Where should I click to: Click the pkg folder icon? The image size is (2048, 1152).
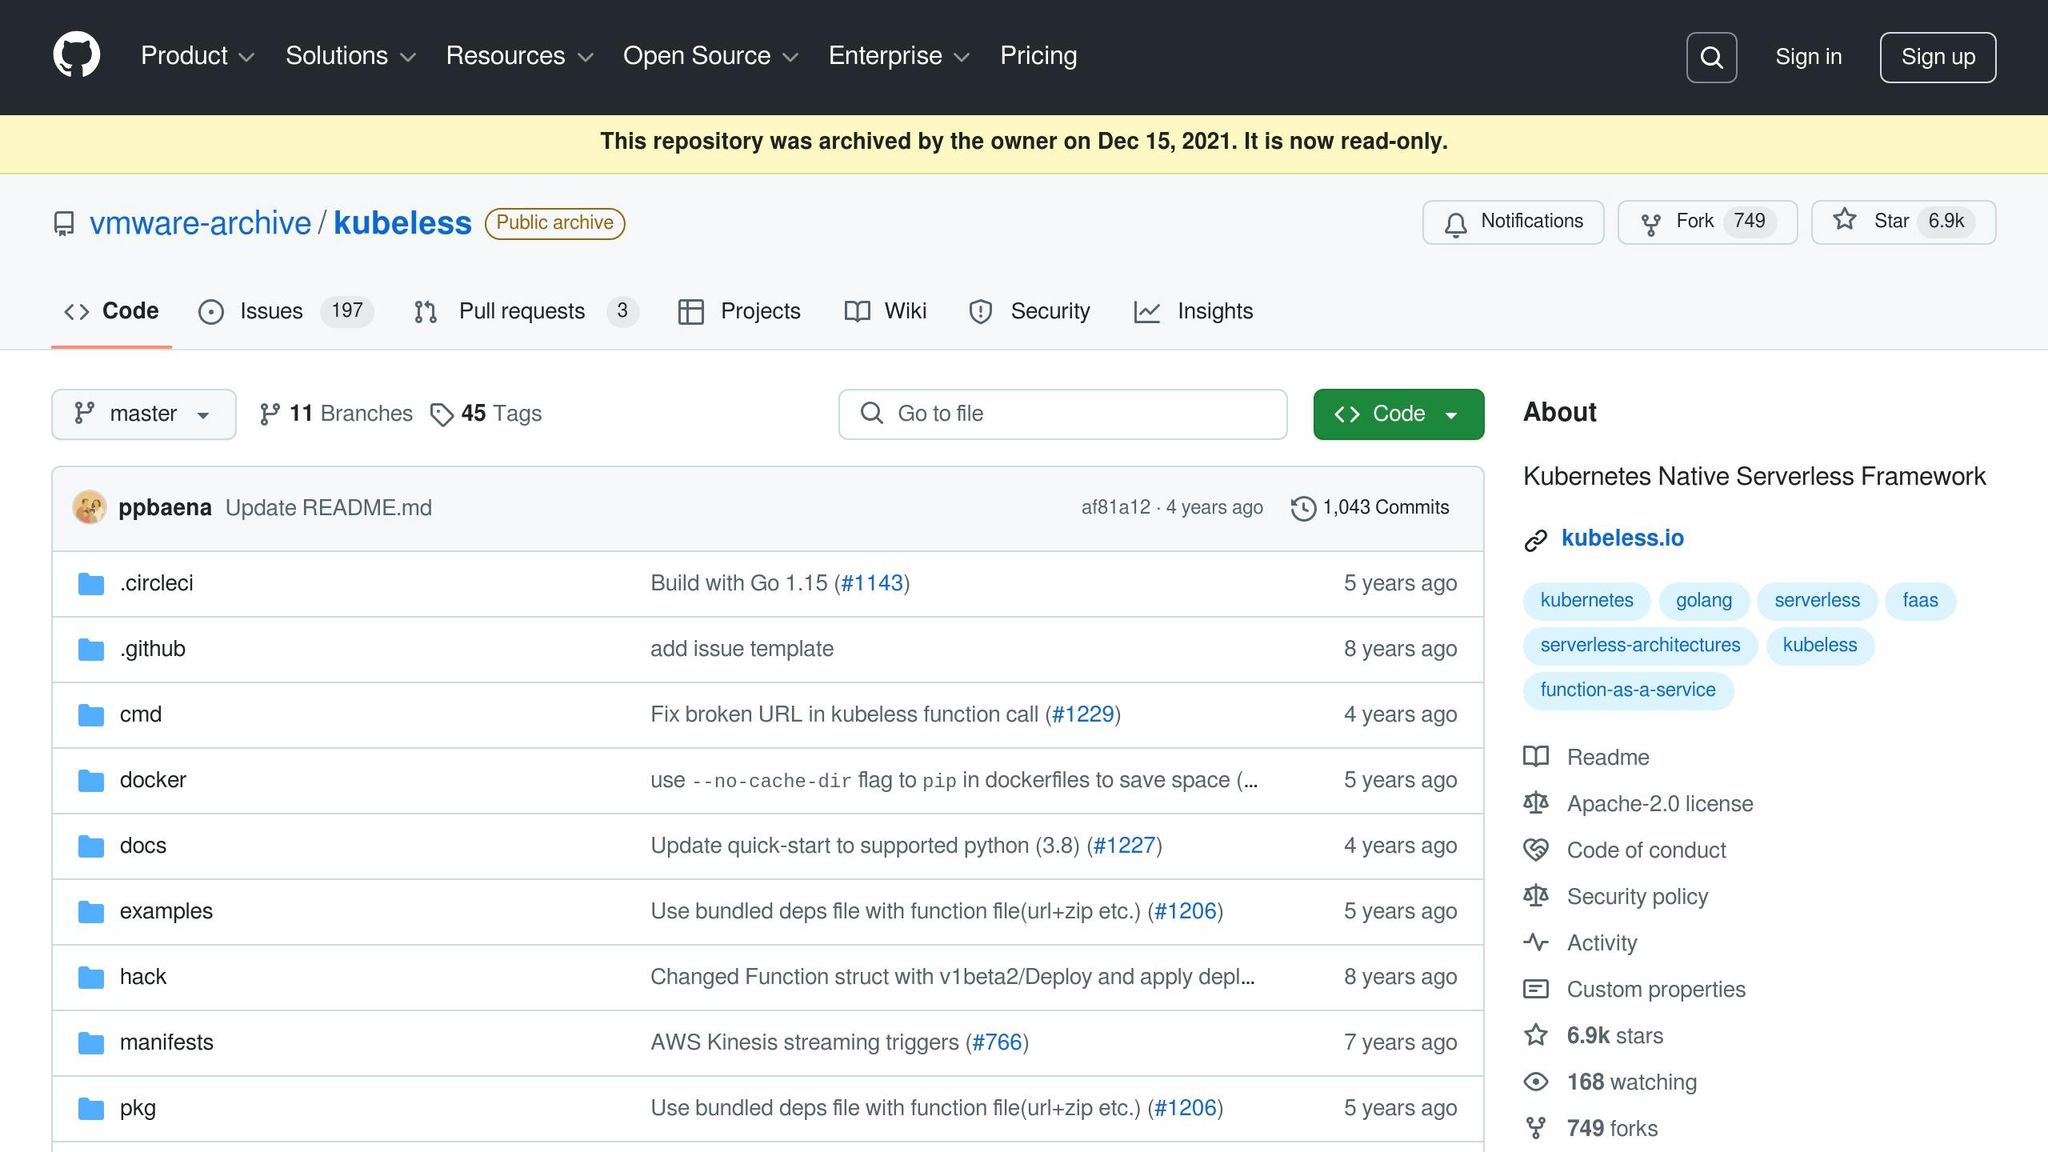tap(91, 1109)
